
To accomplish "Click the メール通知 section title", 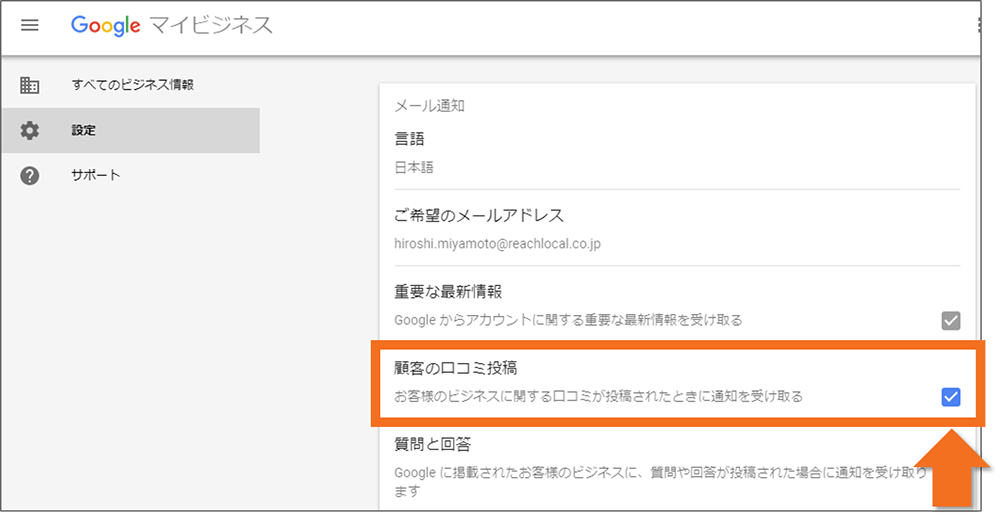I will 429,106.
